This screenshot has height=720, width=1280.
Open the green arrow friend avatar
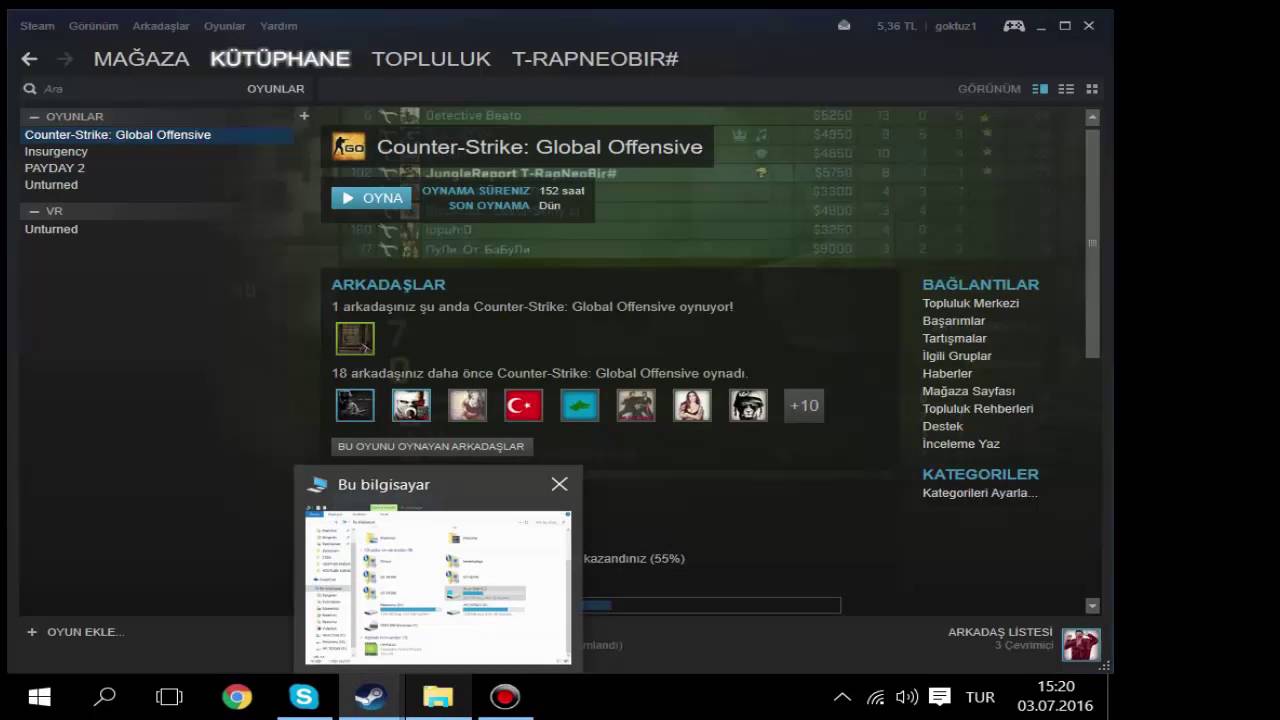(579, 405)
